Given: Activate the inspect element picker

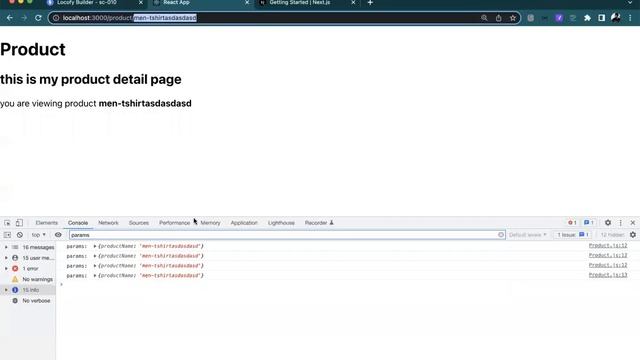Looking at the screenshot, I should [x=7, y=223].
